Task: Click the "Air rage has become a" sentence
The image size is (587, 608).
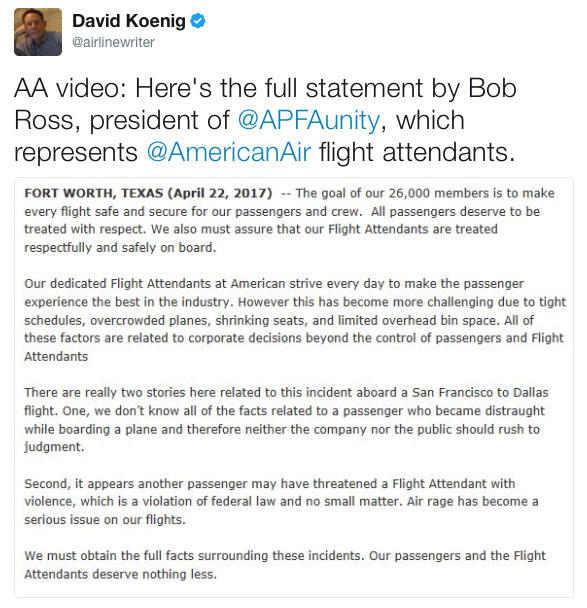Action: [473, 501]
